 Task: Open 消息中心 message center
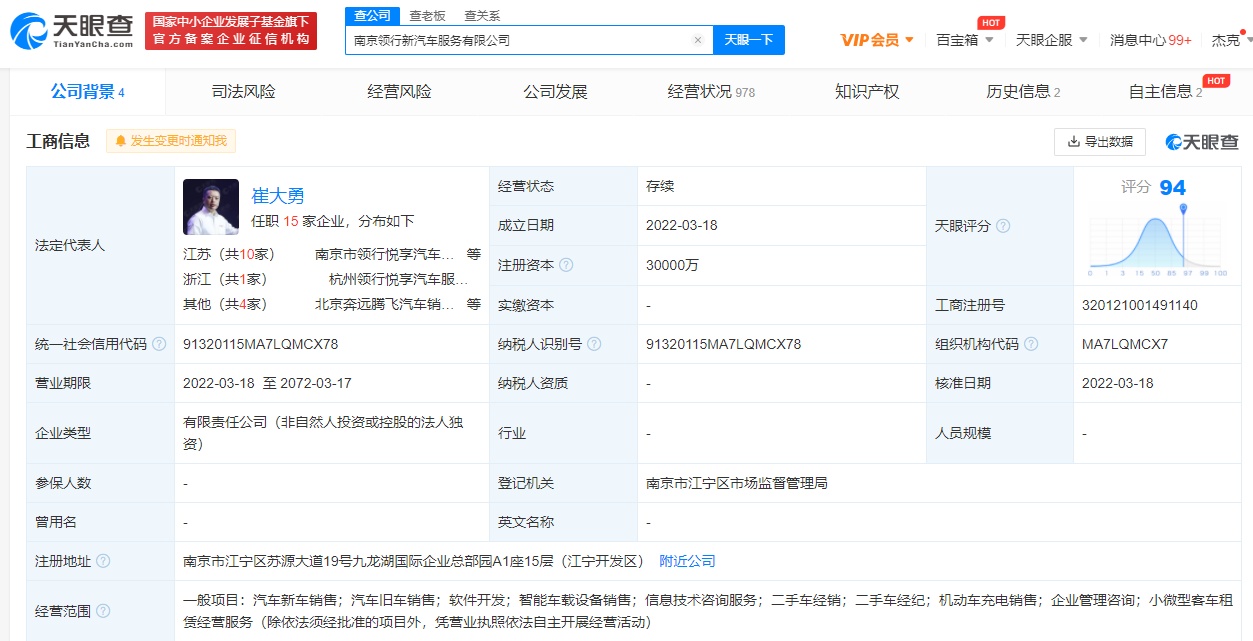coord(1150,40)
